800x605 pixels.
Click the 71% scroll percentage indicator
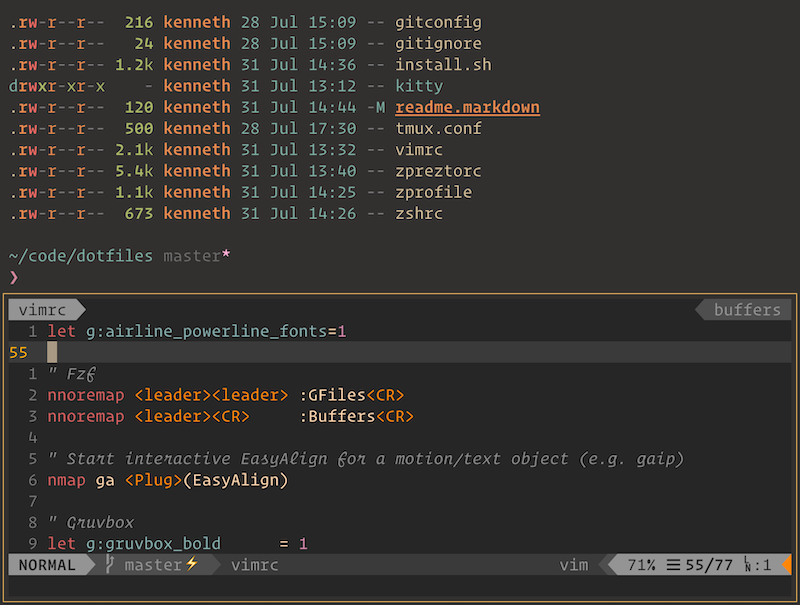tap(641, 565)
